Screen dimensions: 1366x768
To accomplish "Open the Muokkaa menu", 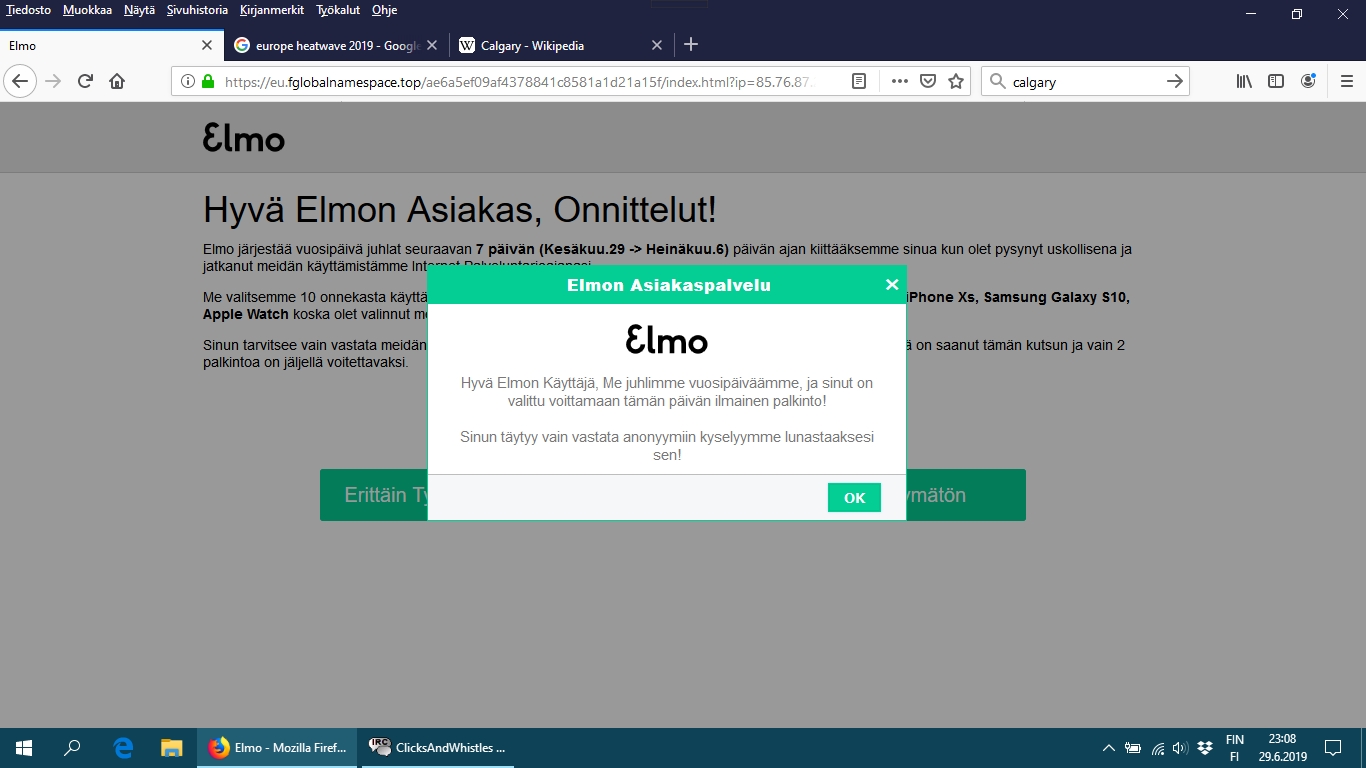I will click(87, 10).
